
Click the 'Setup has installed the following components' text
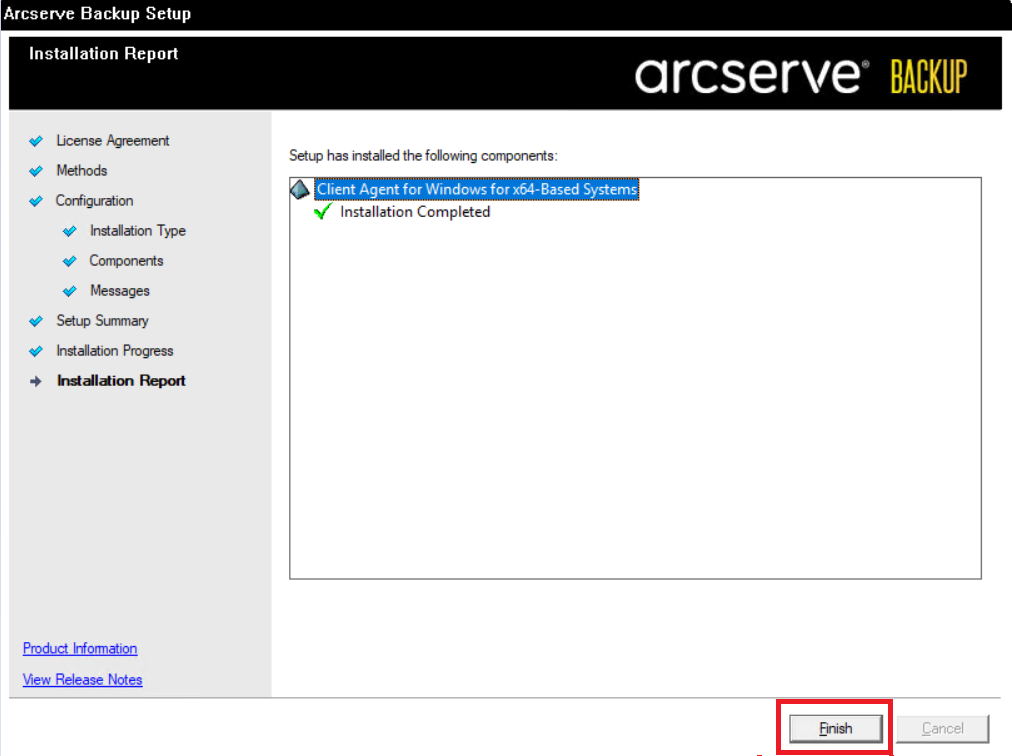click(423, 156)
